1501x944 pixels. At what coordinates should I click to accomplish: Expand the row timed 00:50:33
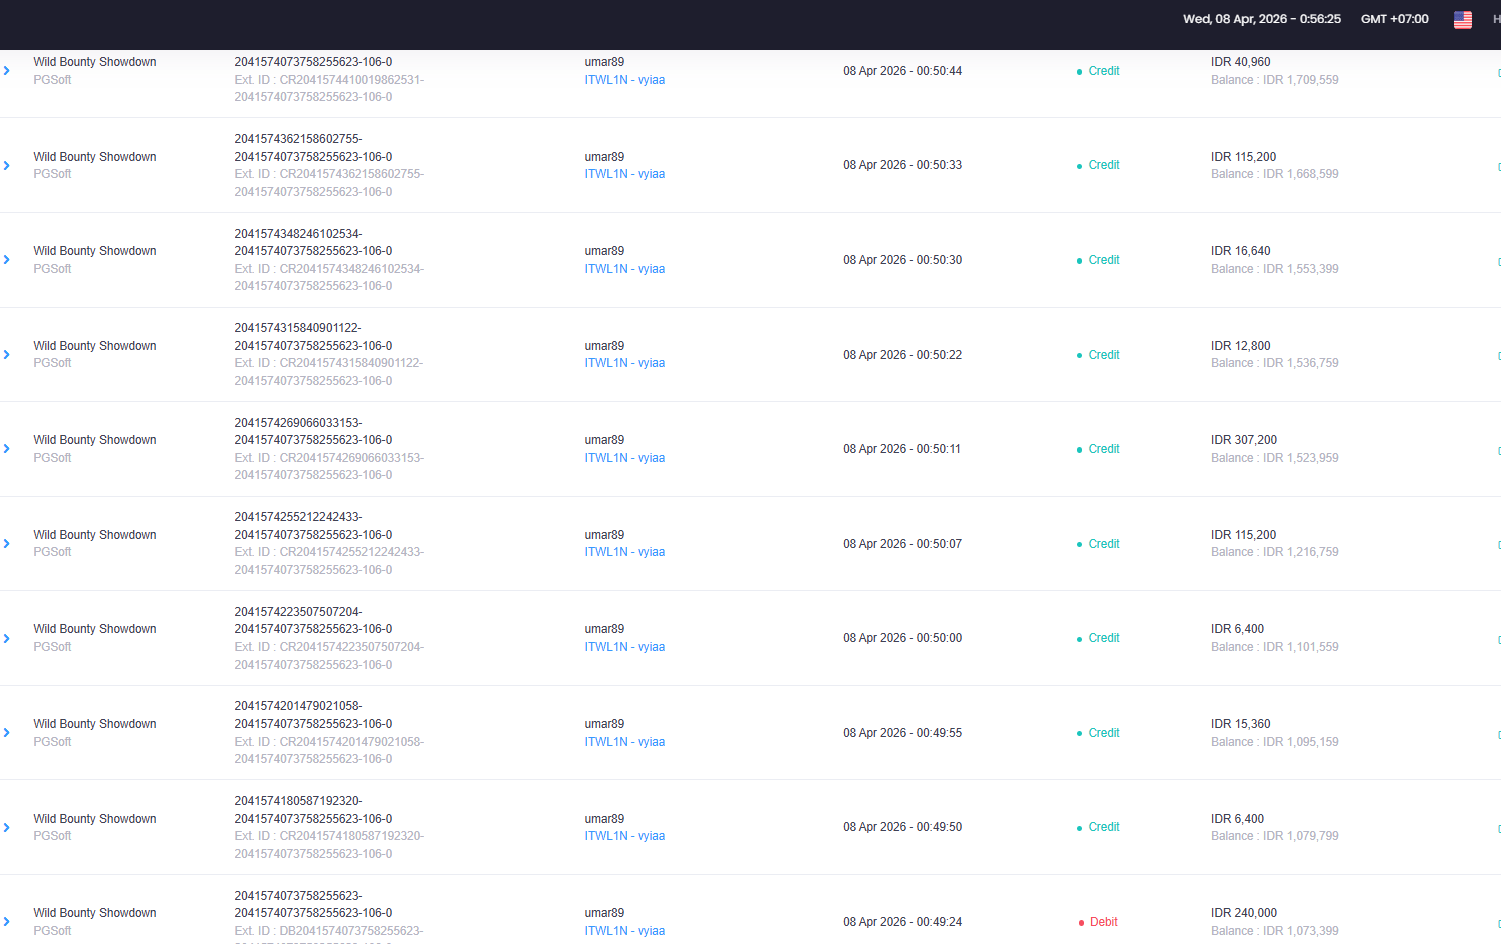(x=7, y=166)
